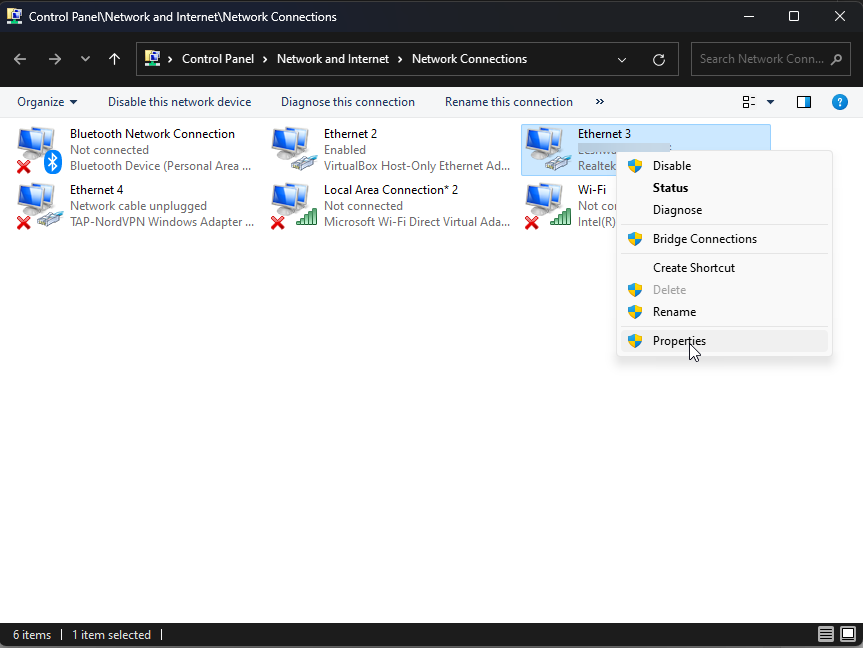863x648 pixels.
Task: Switch to large icons view in status bar
Action: [848, 634]
